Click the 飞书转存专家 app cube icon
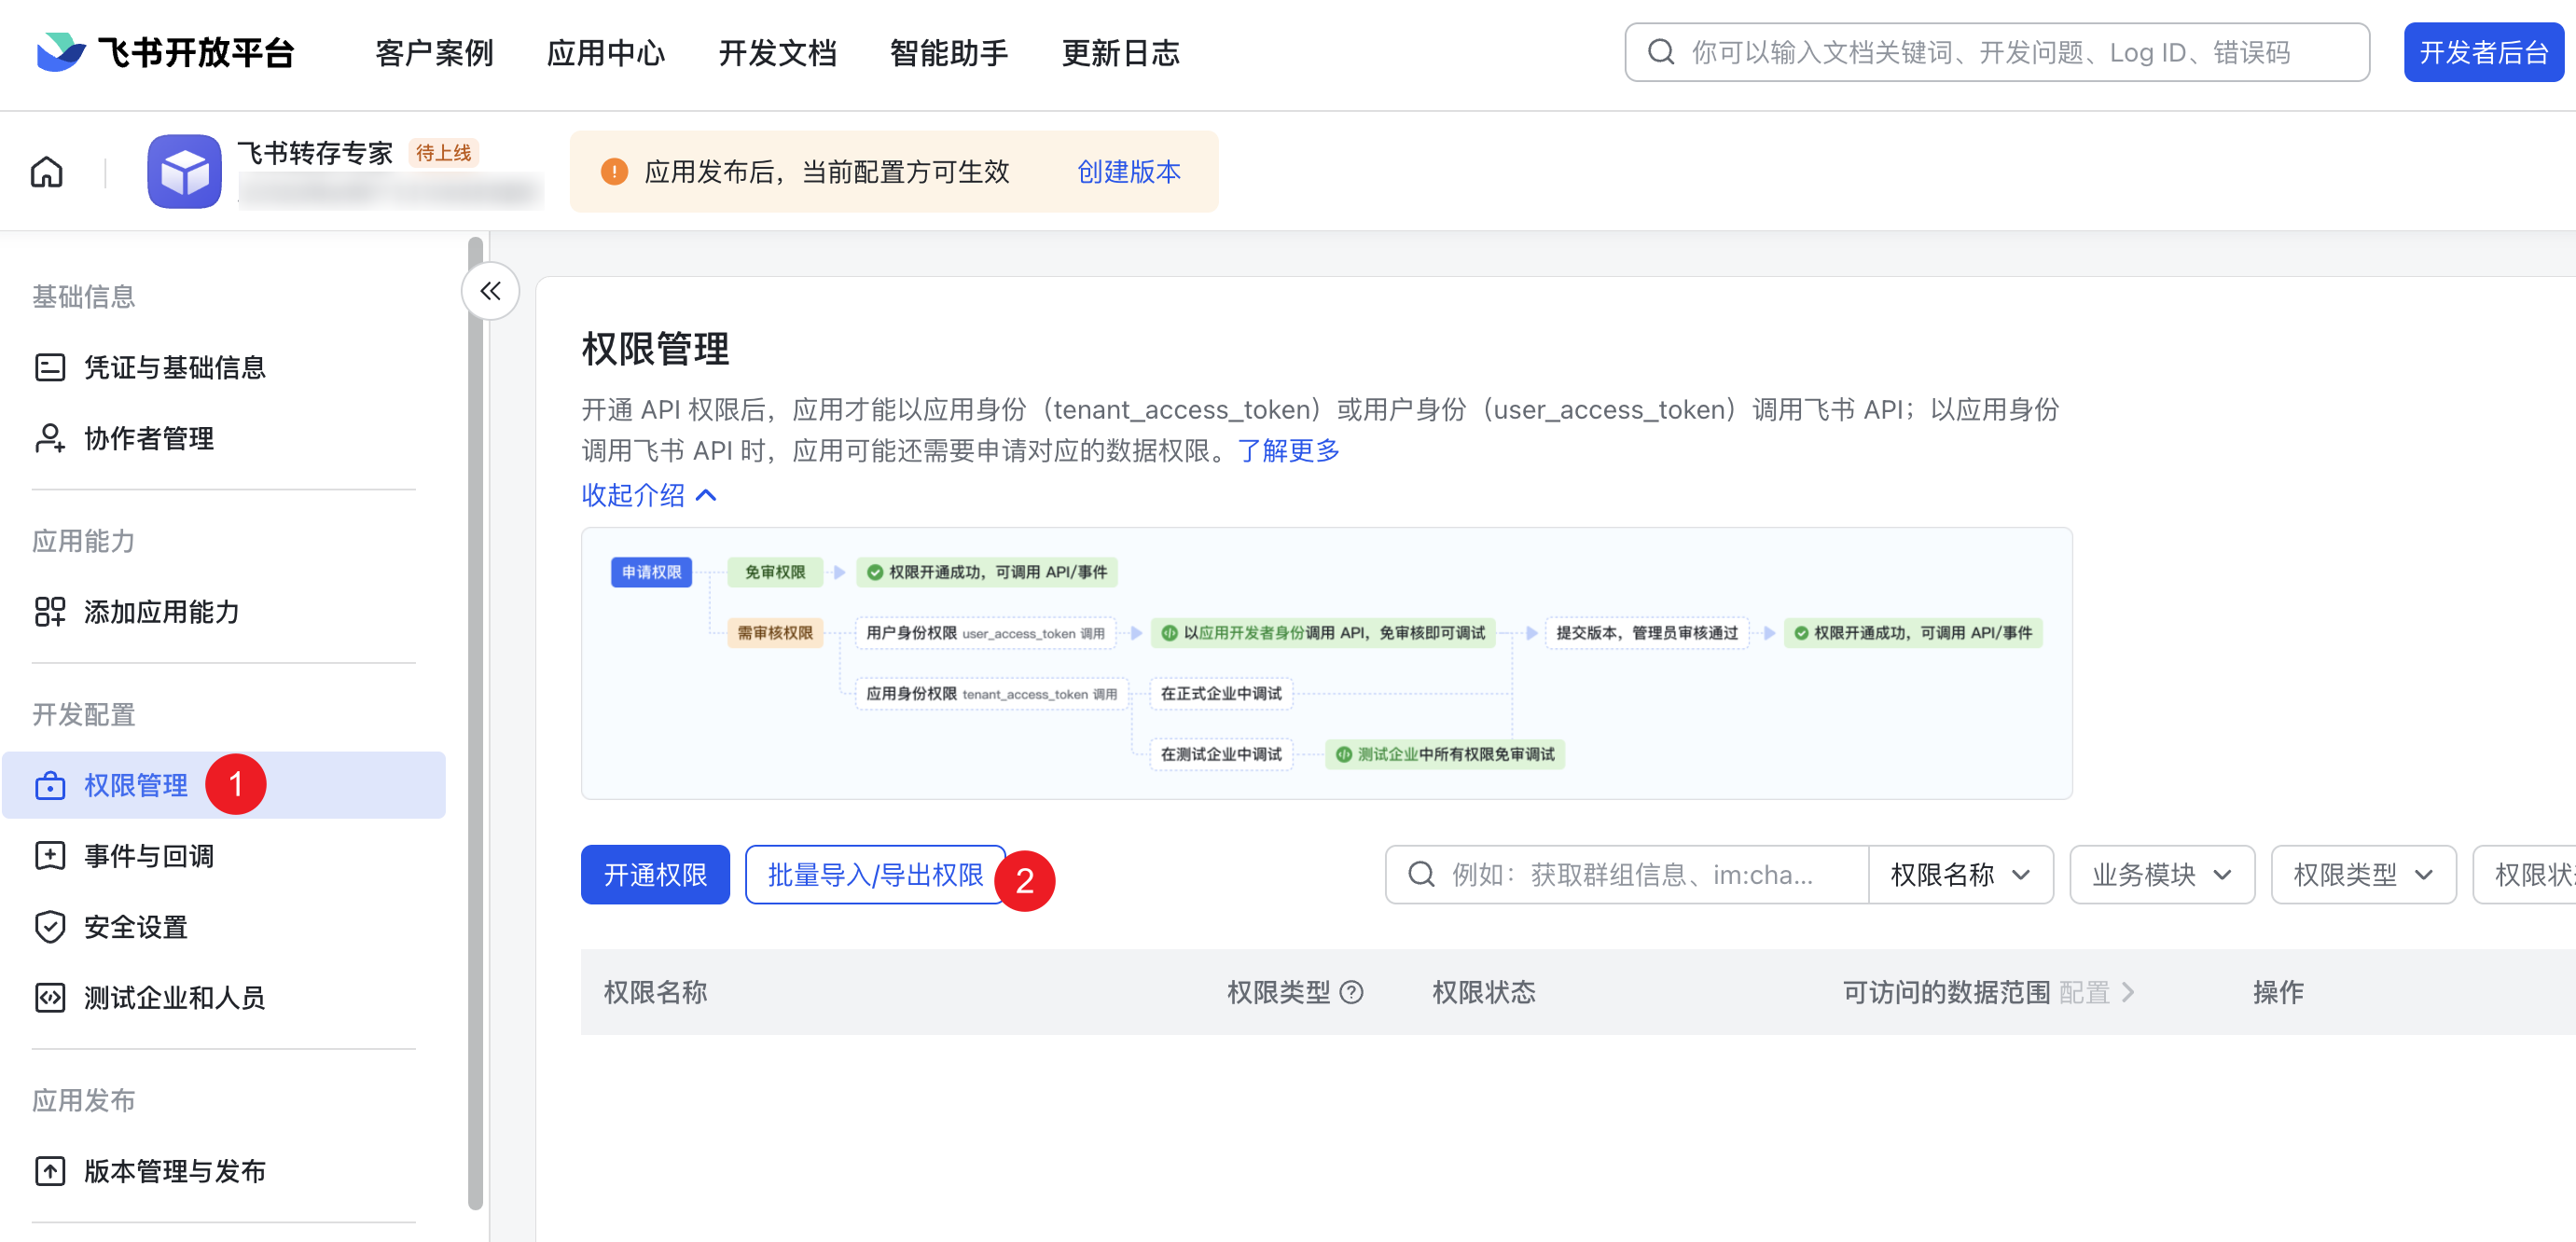Screen dimensions: 2576x1242 (184, 171)
